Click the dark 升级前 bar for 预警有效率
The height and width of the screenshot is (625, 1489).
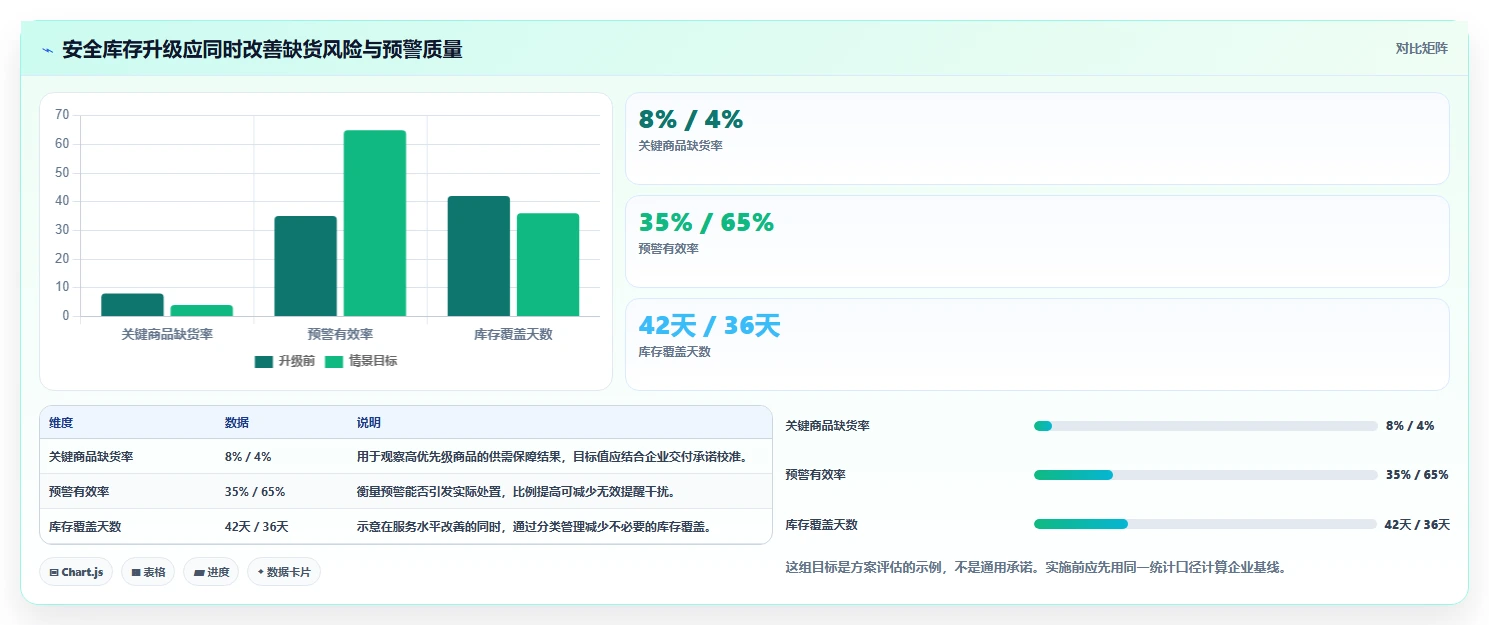pyautogui.click(x=306, y=266)
